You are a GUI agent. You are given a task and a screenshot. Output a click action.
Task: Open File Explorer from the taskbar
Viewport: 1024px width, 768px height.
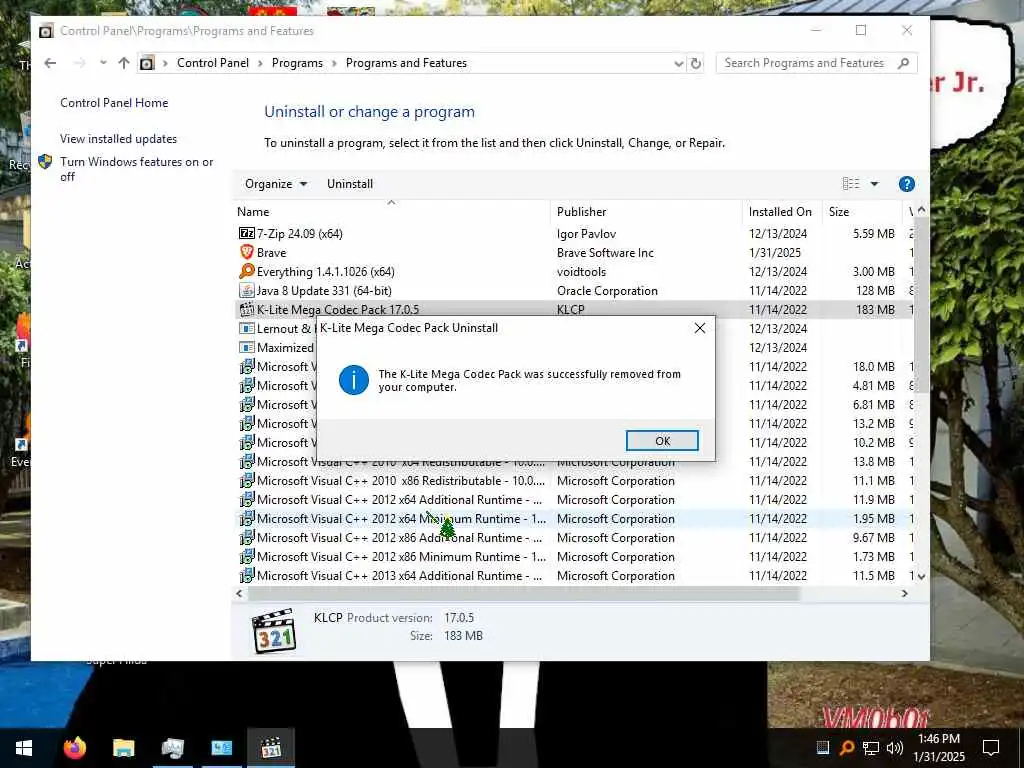pos(123,748)
